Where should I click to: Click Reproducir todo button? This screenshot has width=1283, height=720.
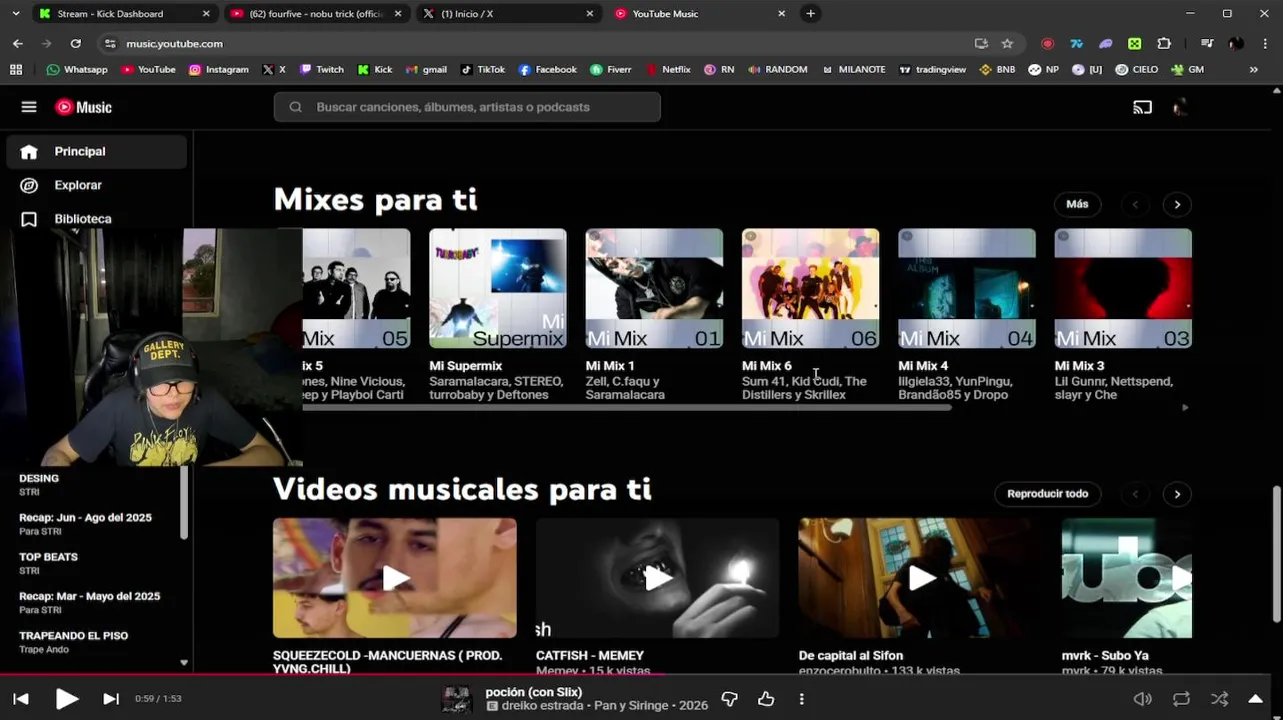tap(1047, 494)
